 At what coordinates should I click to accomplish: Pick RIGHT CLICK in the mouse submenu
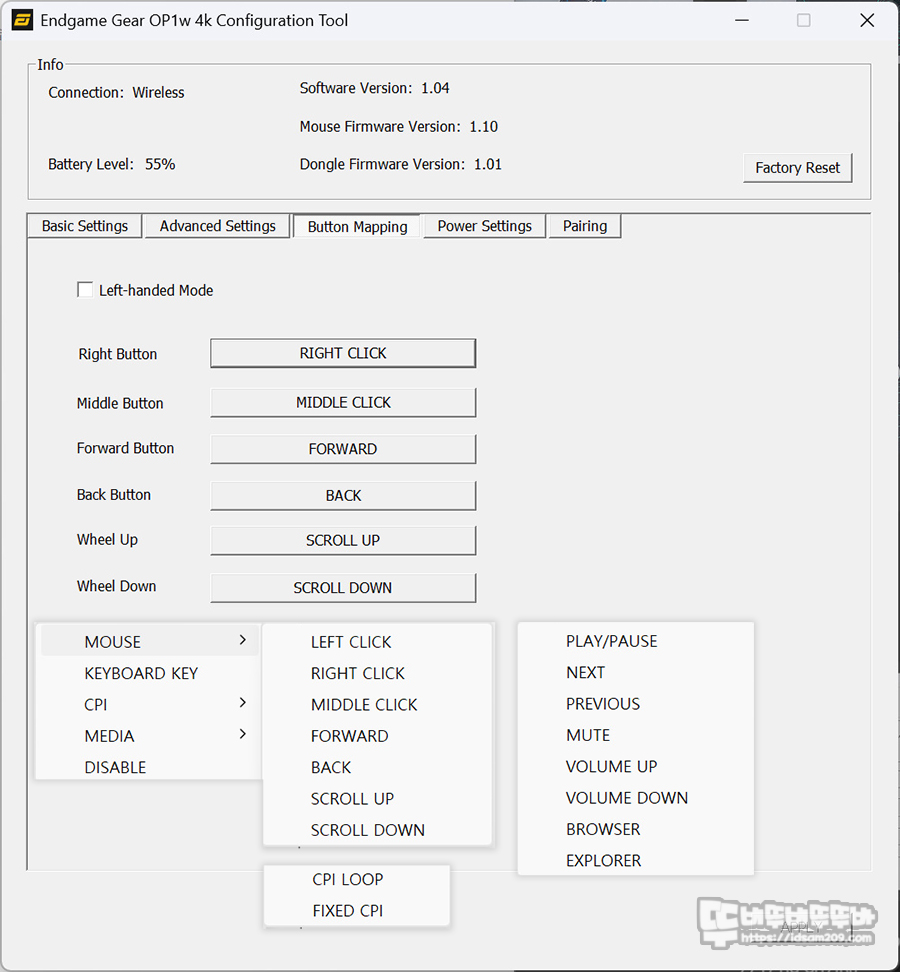click(377, 673)
